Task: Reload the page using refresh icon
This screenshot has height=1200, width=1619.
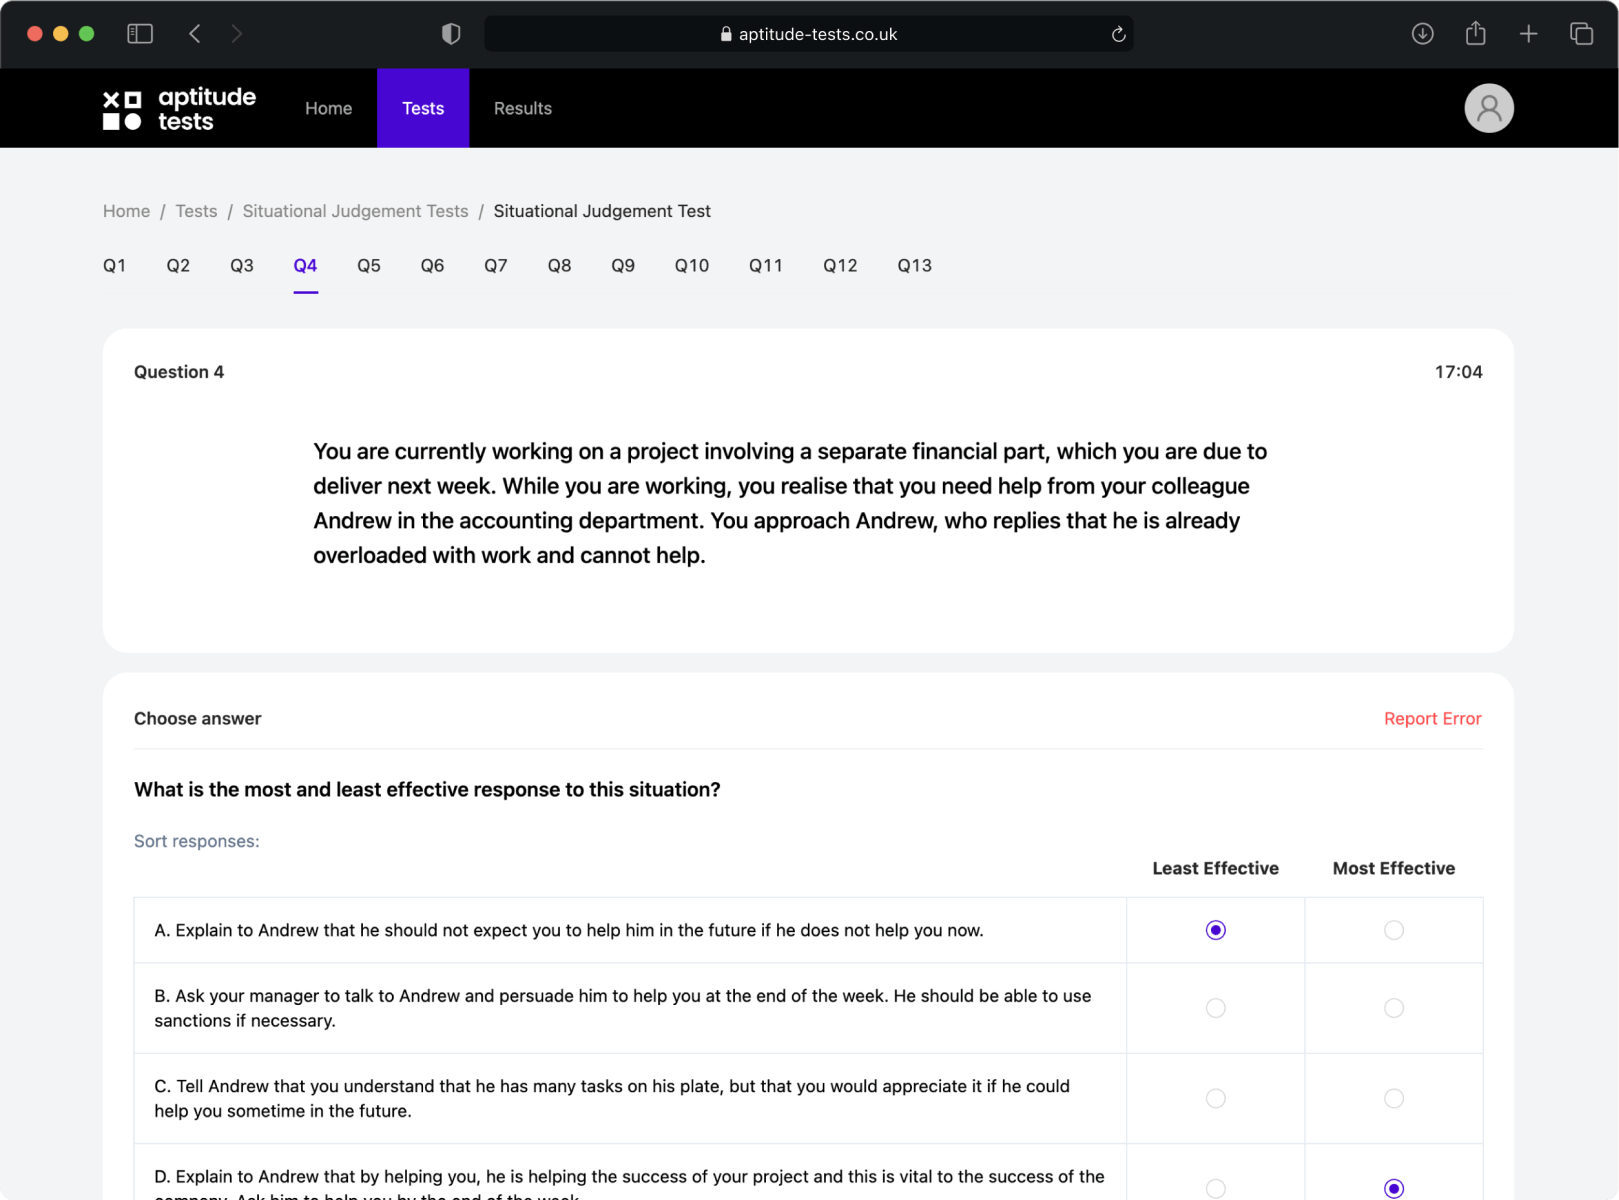Action: [x=1118, y=34]
